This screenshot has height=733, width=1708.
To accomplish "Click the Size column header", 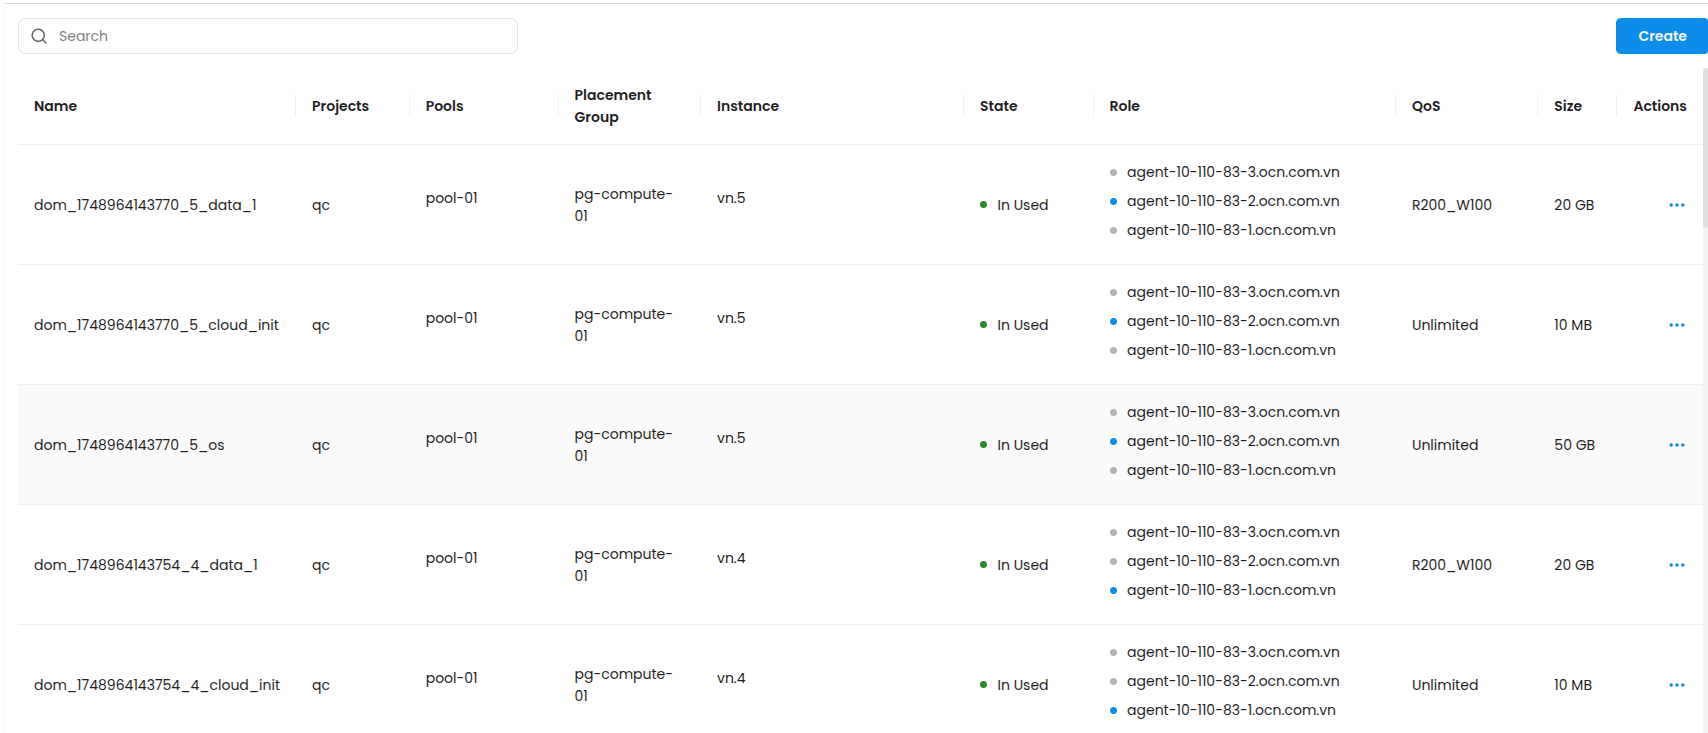I will 1567,106.
